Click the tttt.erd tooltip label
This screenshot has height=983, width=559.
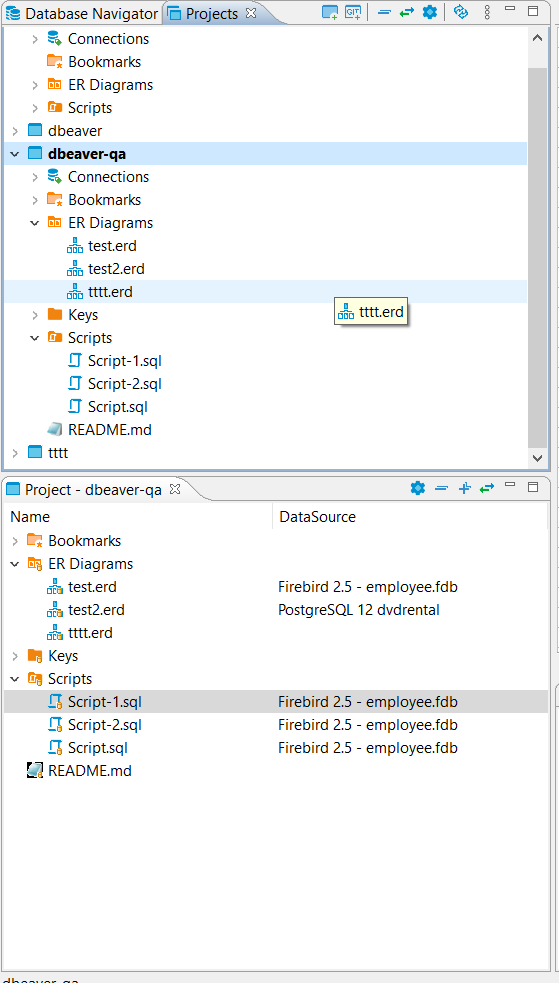(371, 312)
